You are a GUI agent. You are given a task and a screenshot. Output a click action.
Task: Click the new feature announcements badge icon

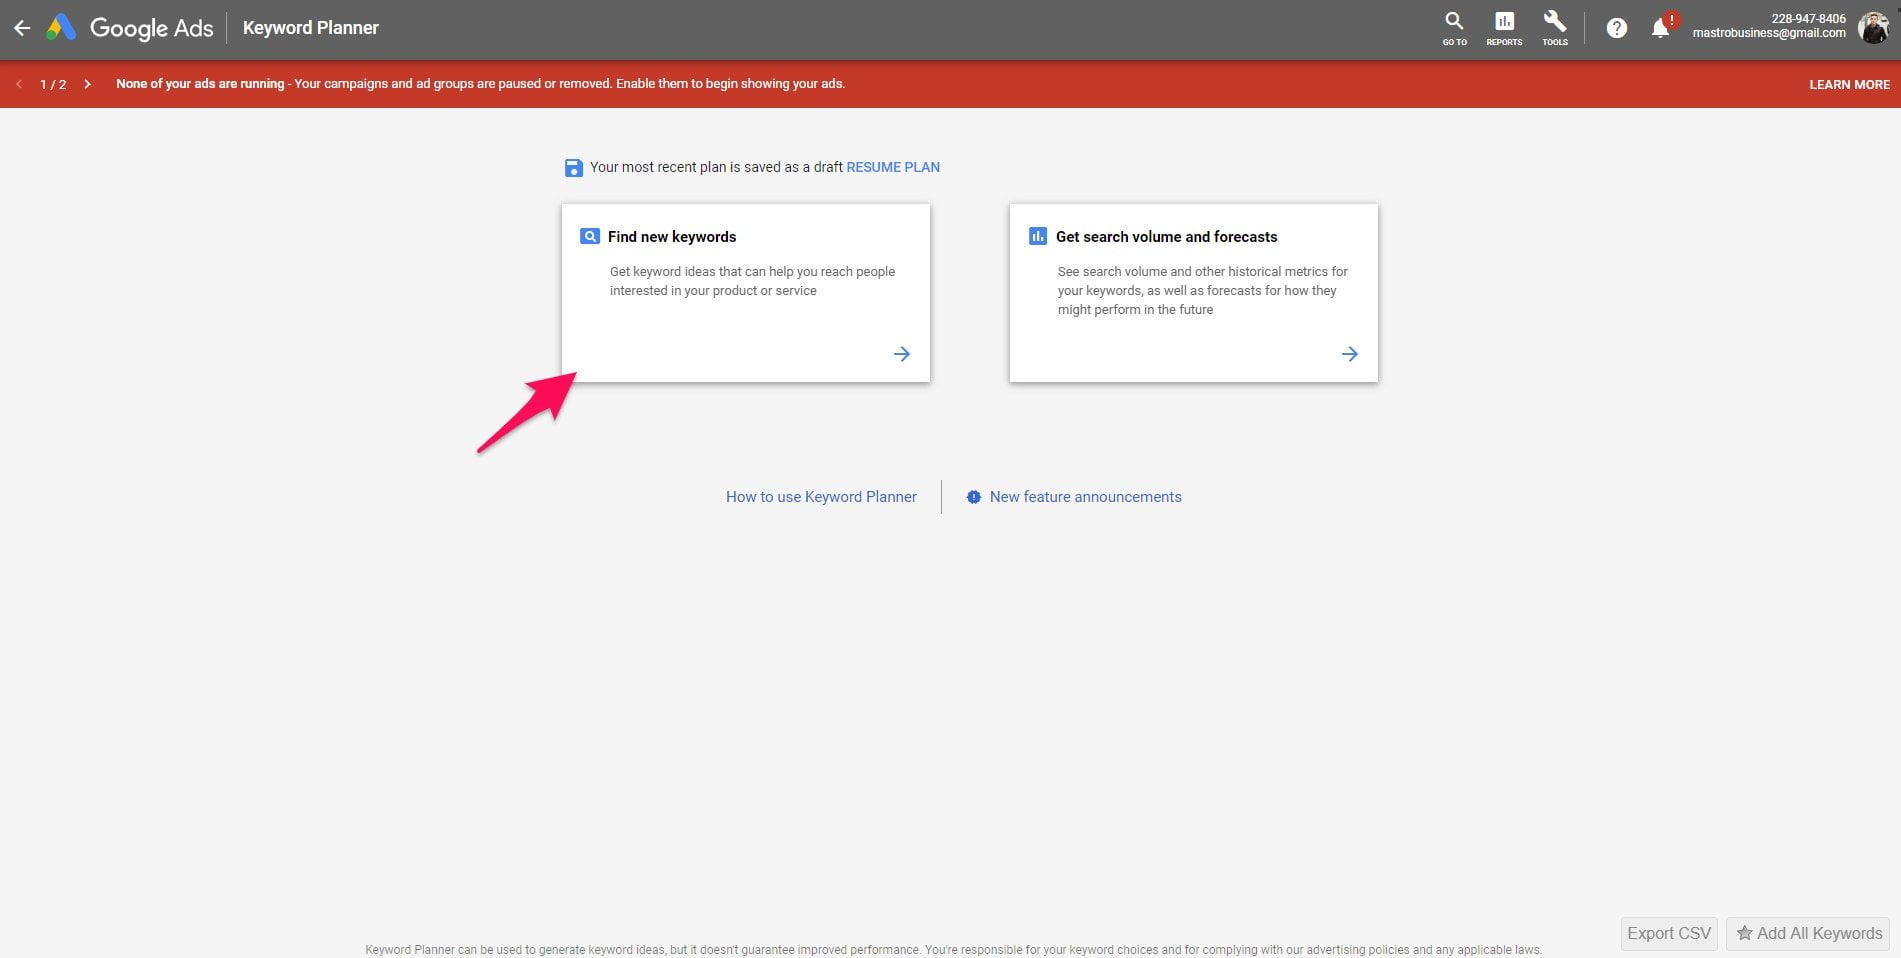[974, 497]
